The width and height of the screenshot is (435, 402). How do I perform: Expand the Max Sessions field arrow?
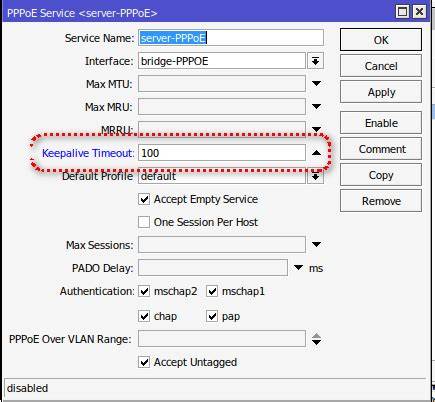pyautogui.click(x=316, y=245)
